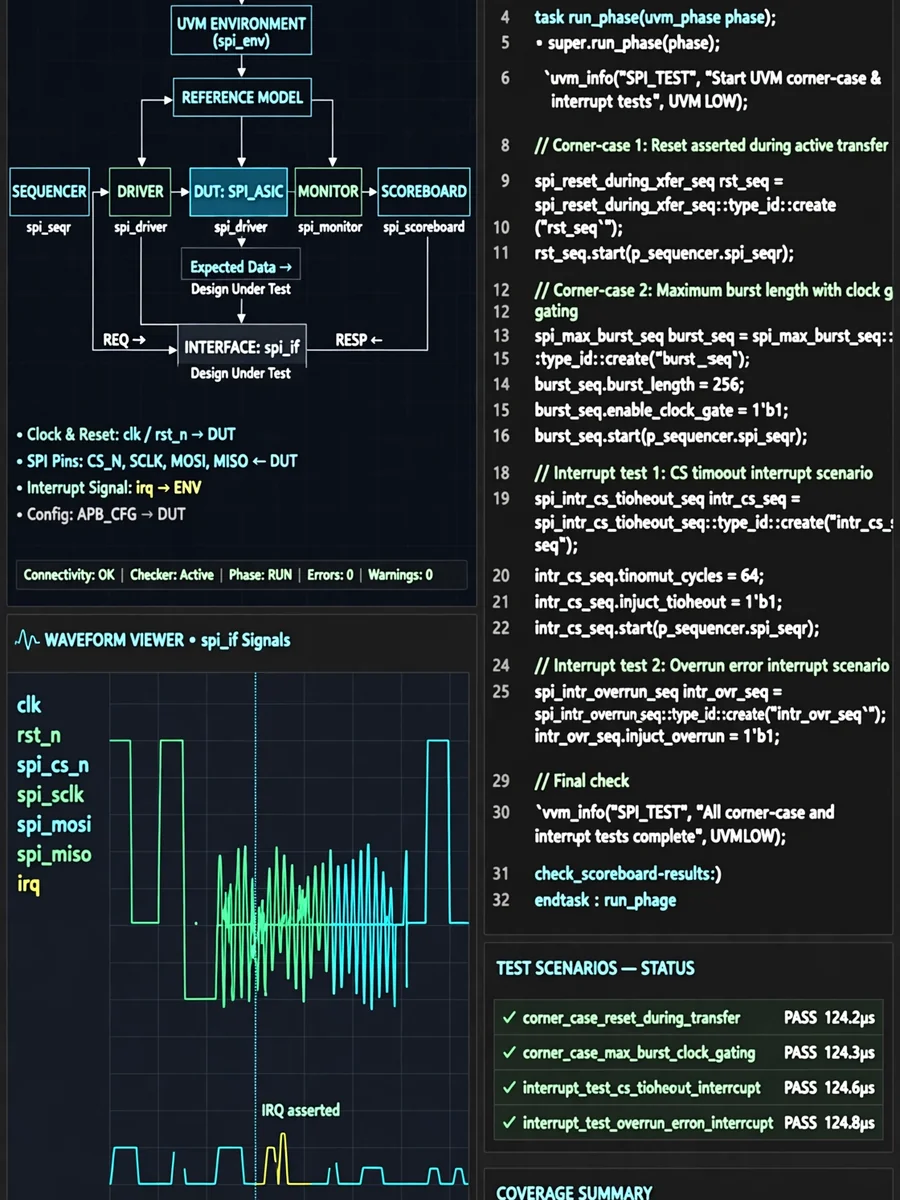This screenshot has width=900, height=1200.
Task: Click check icon for corner_case_reset_during_transfer
Action: (509, 1018)
